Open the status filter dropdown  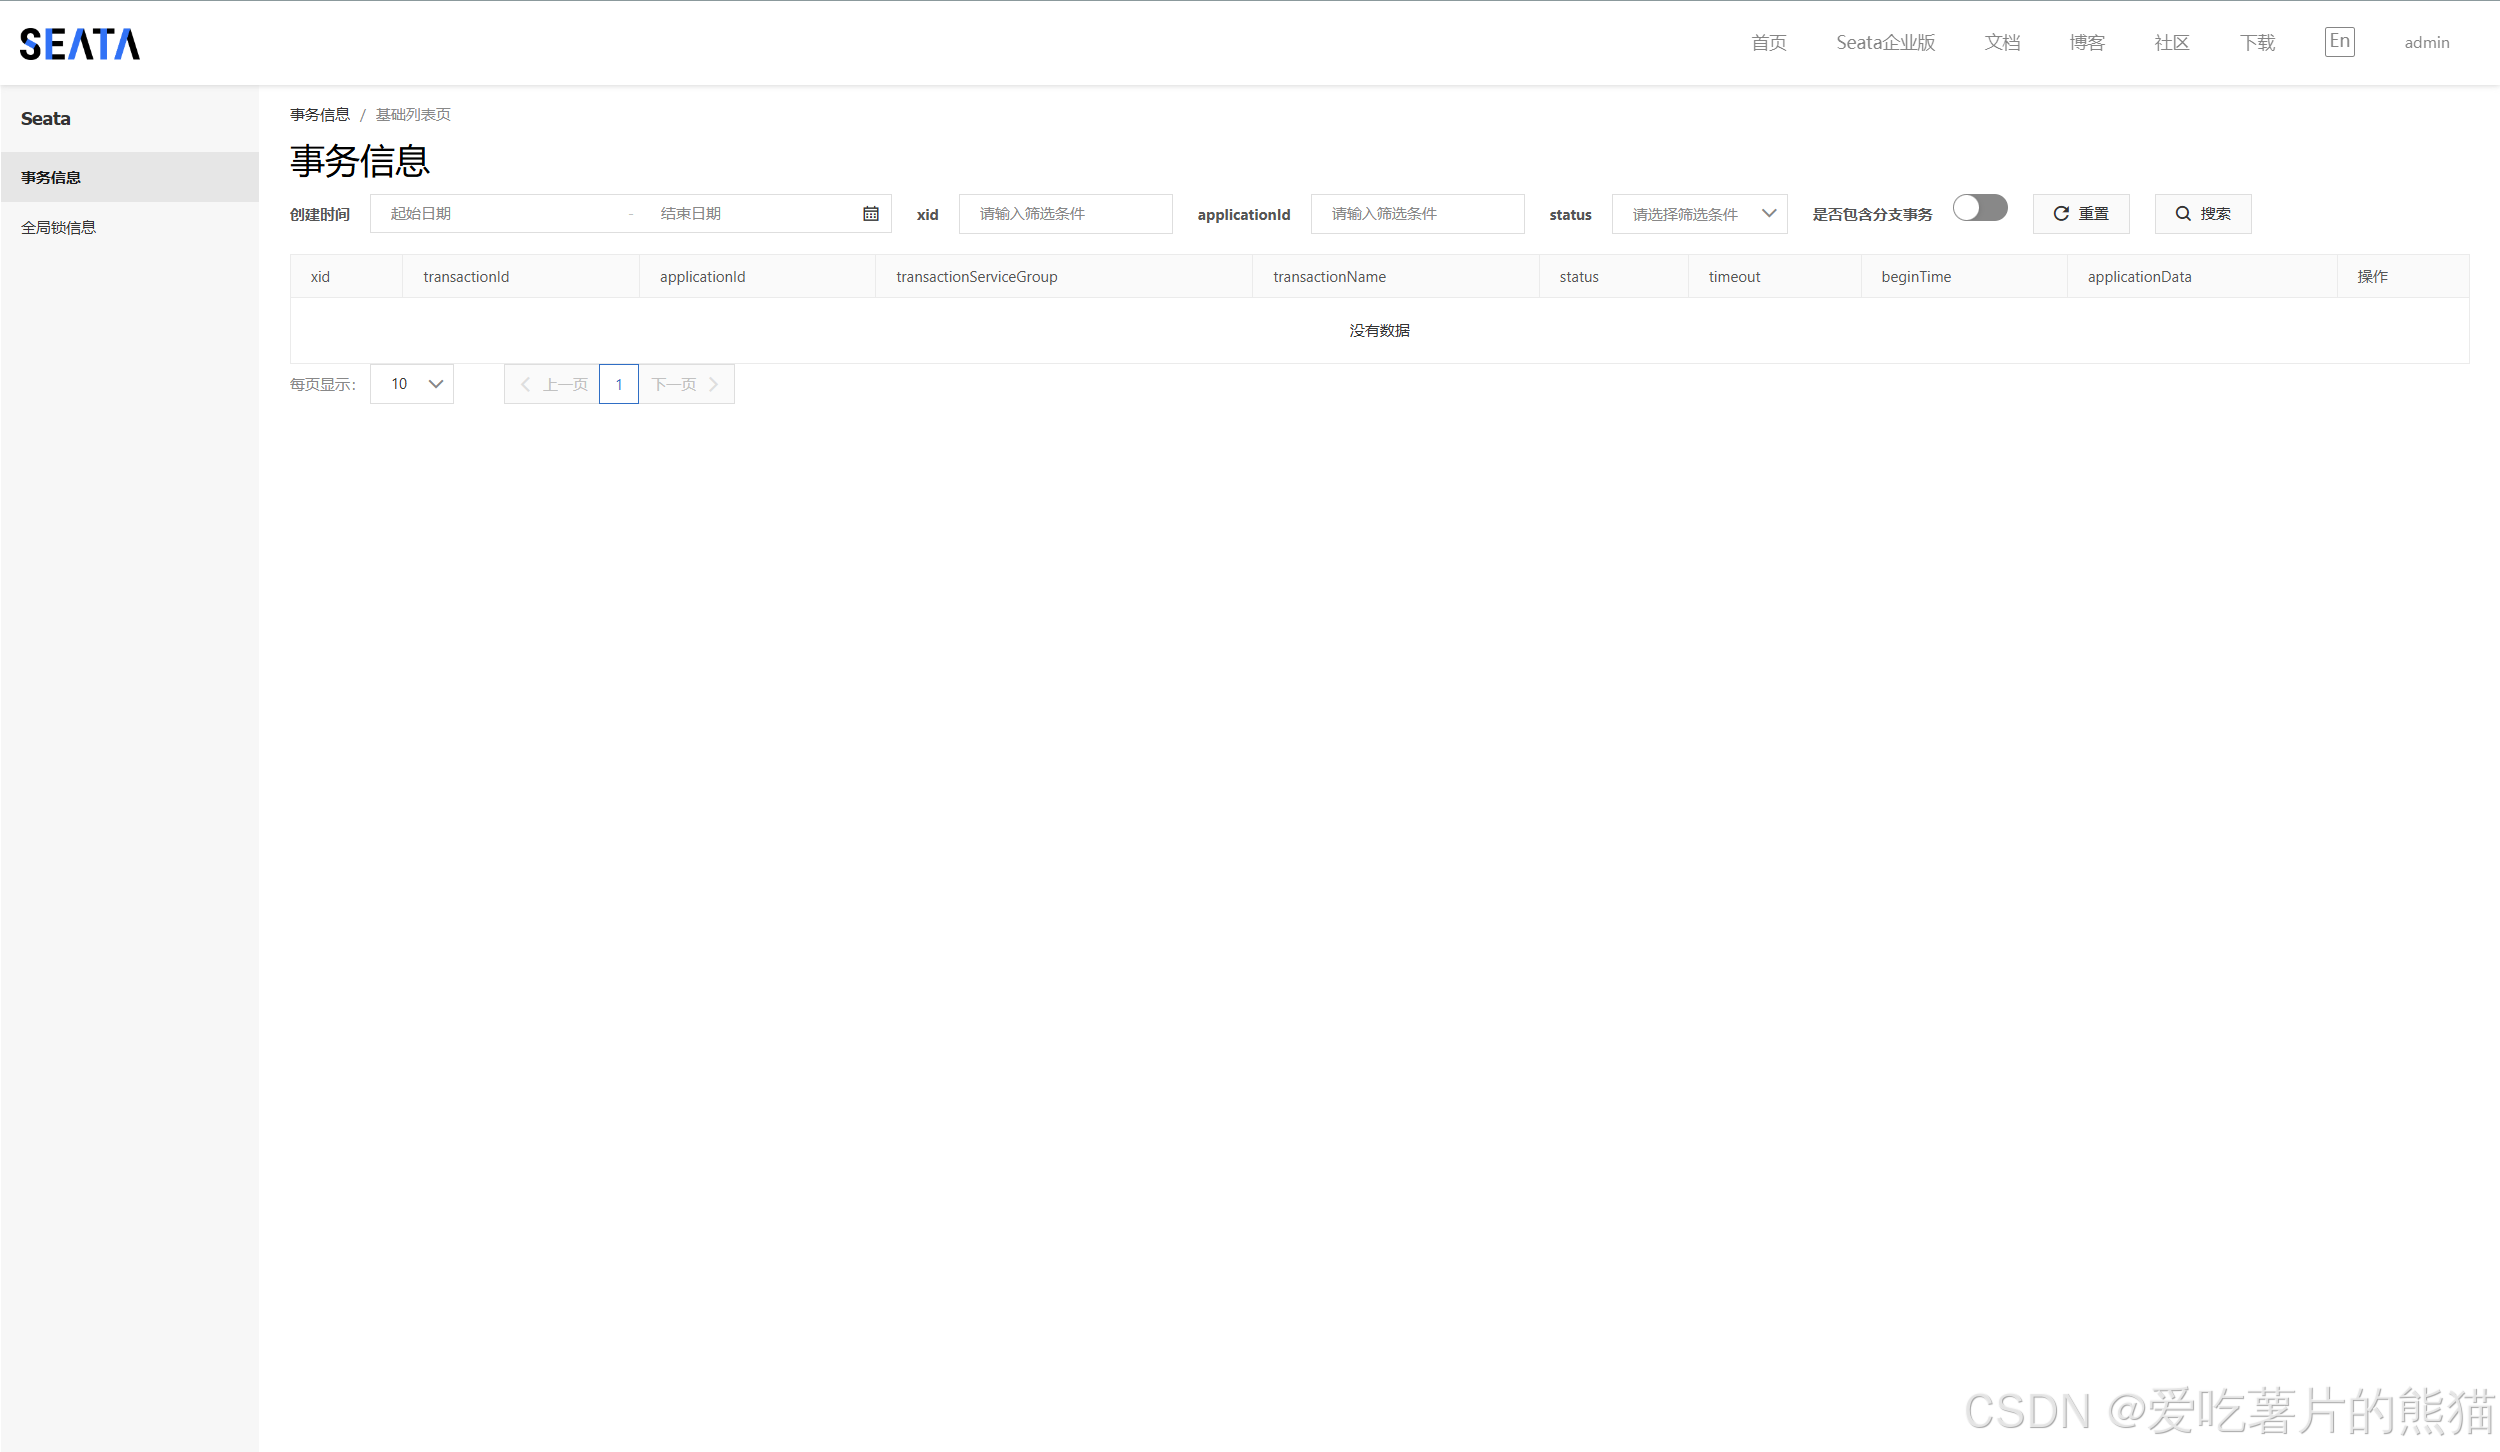tap(1698, 214)
